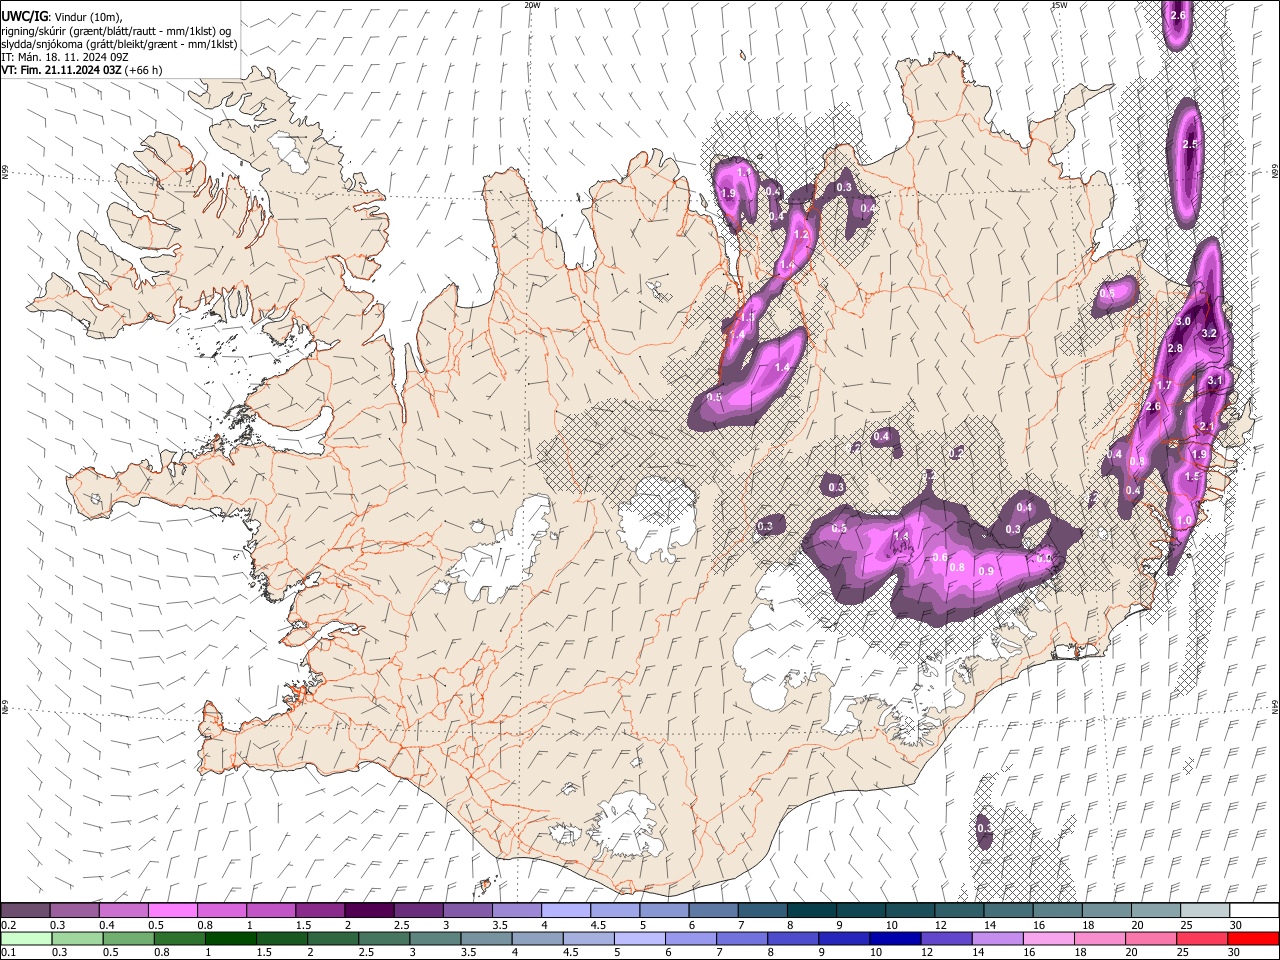Click the 1.7 snowfall value in the east band
Viewport: 1280px width, 960px height.
click(1163, 385)
